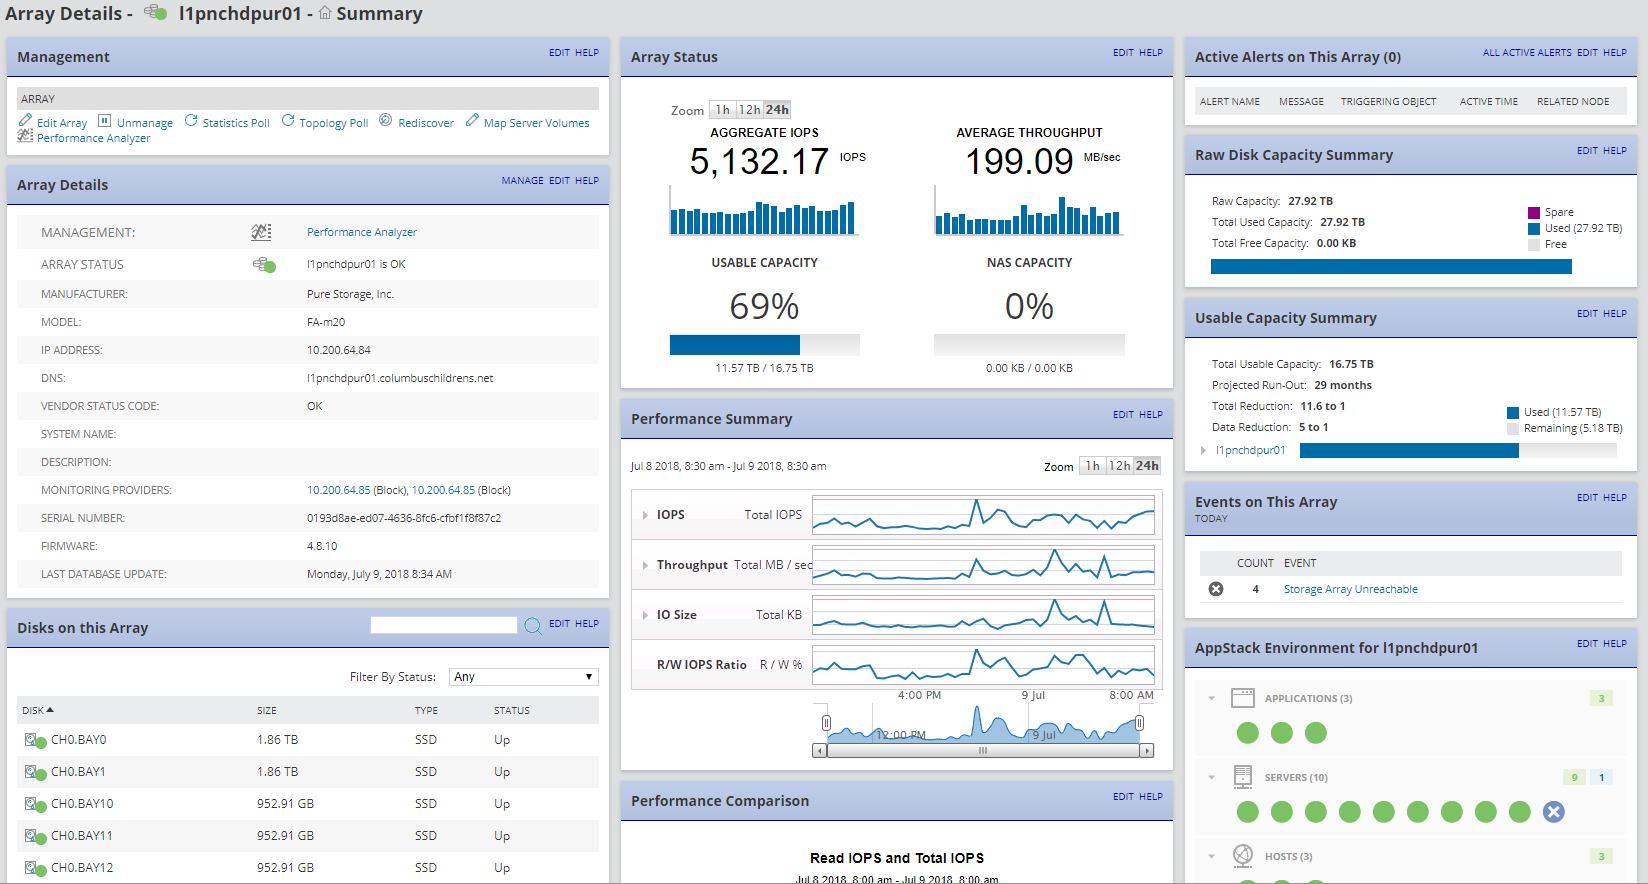Click the Topology Poll refresh icon
This screenshot has height=884, width=1648.
point(288,121)
